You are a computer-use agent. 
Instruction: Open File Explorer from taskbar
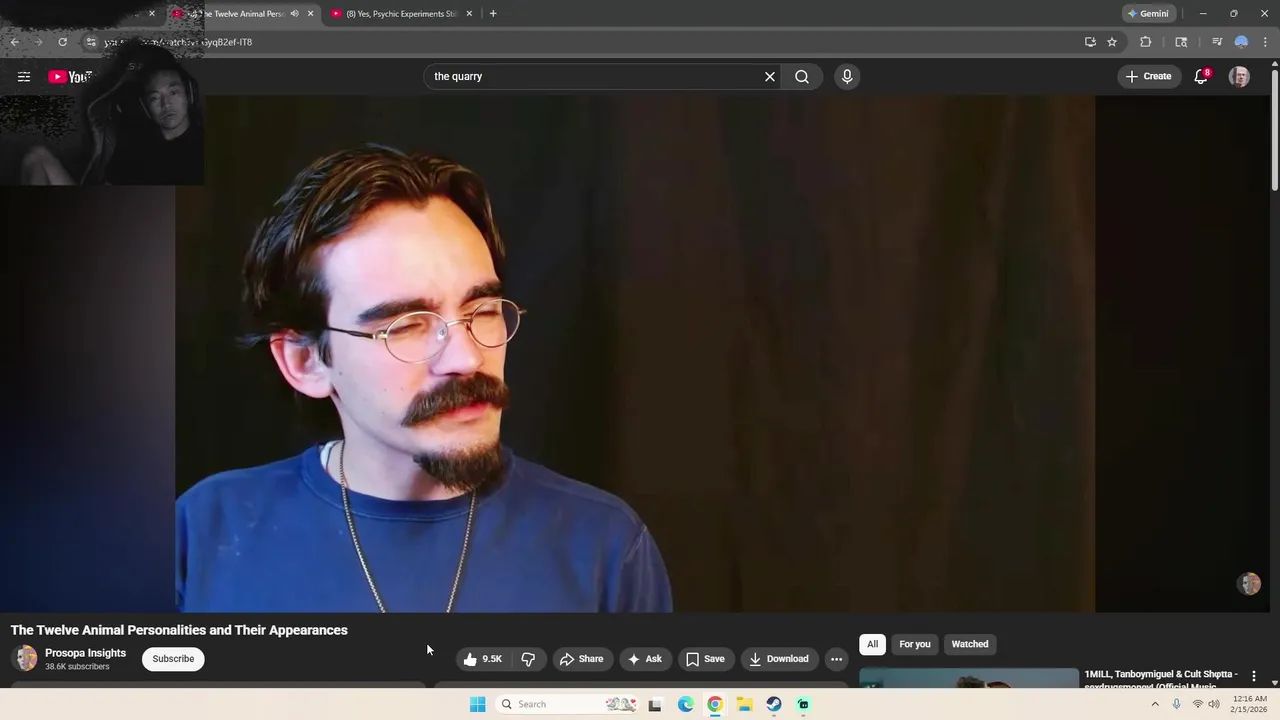pos(744,704)
